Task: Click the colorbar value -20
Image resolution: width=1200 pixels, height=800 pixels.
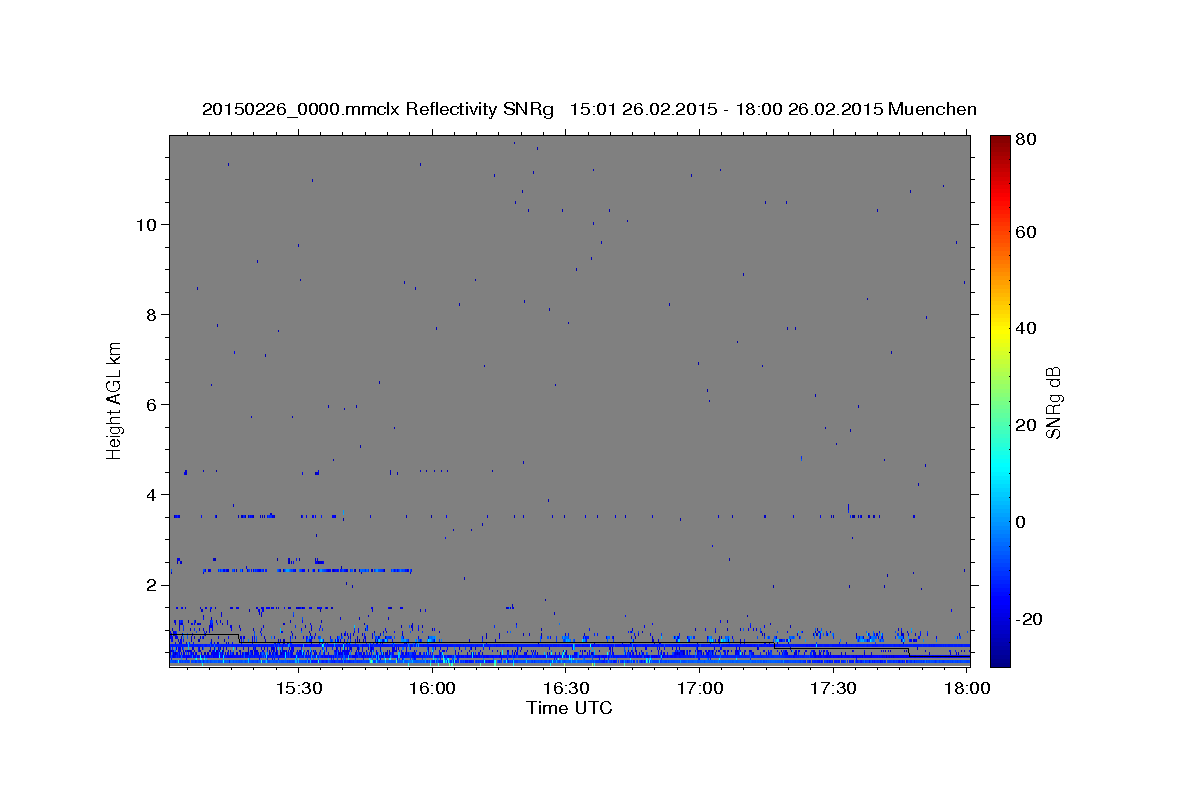Action: 1029,619
